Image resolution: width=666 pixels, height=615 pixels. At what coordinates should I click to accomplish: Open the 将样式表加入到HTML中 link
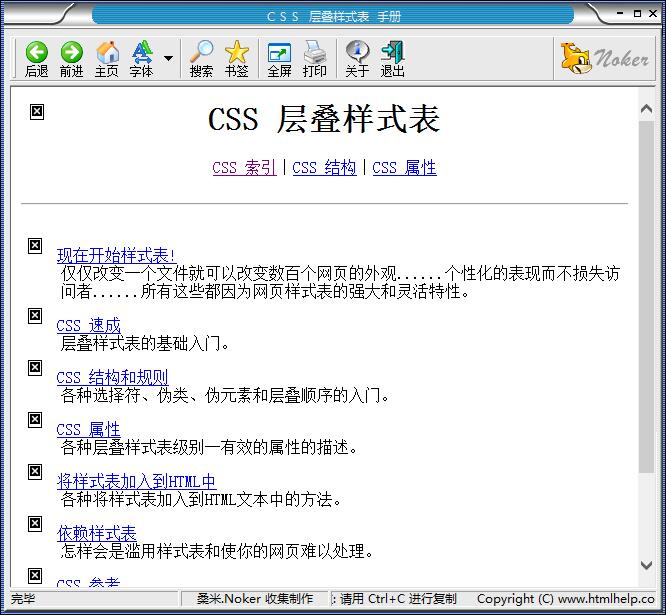(136, 481)
